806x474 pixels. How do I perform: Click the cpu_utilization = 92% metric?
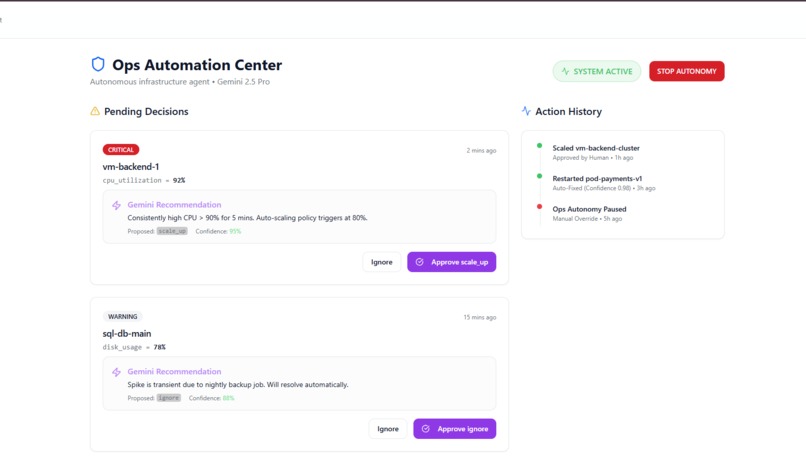coord(144,180)
